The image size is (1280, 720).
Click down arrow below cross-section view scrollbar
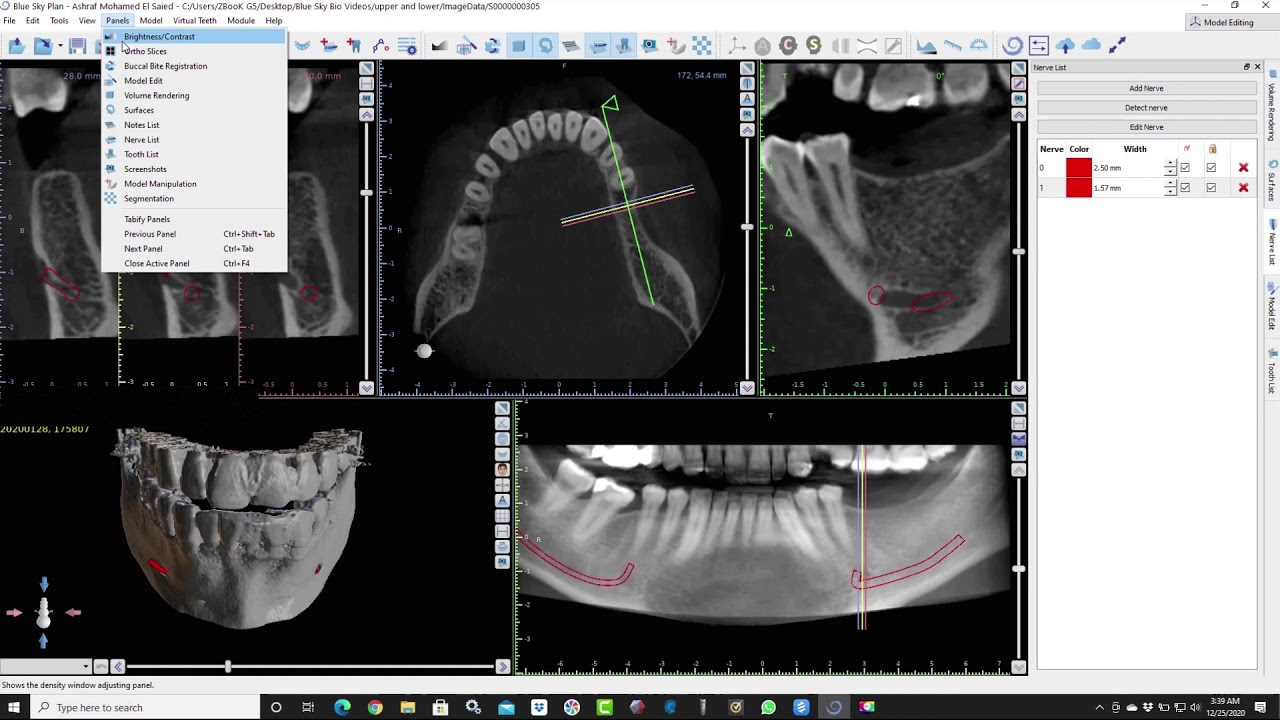point(366,388)
